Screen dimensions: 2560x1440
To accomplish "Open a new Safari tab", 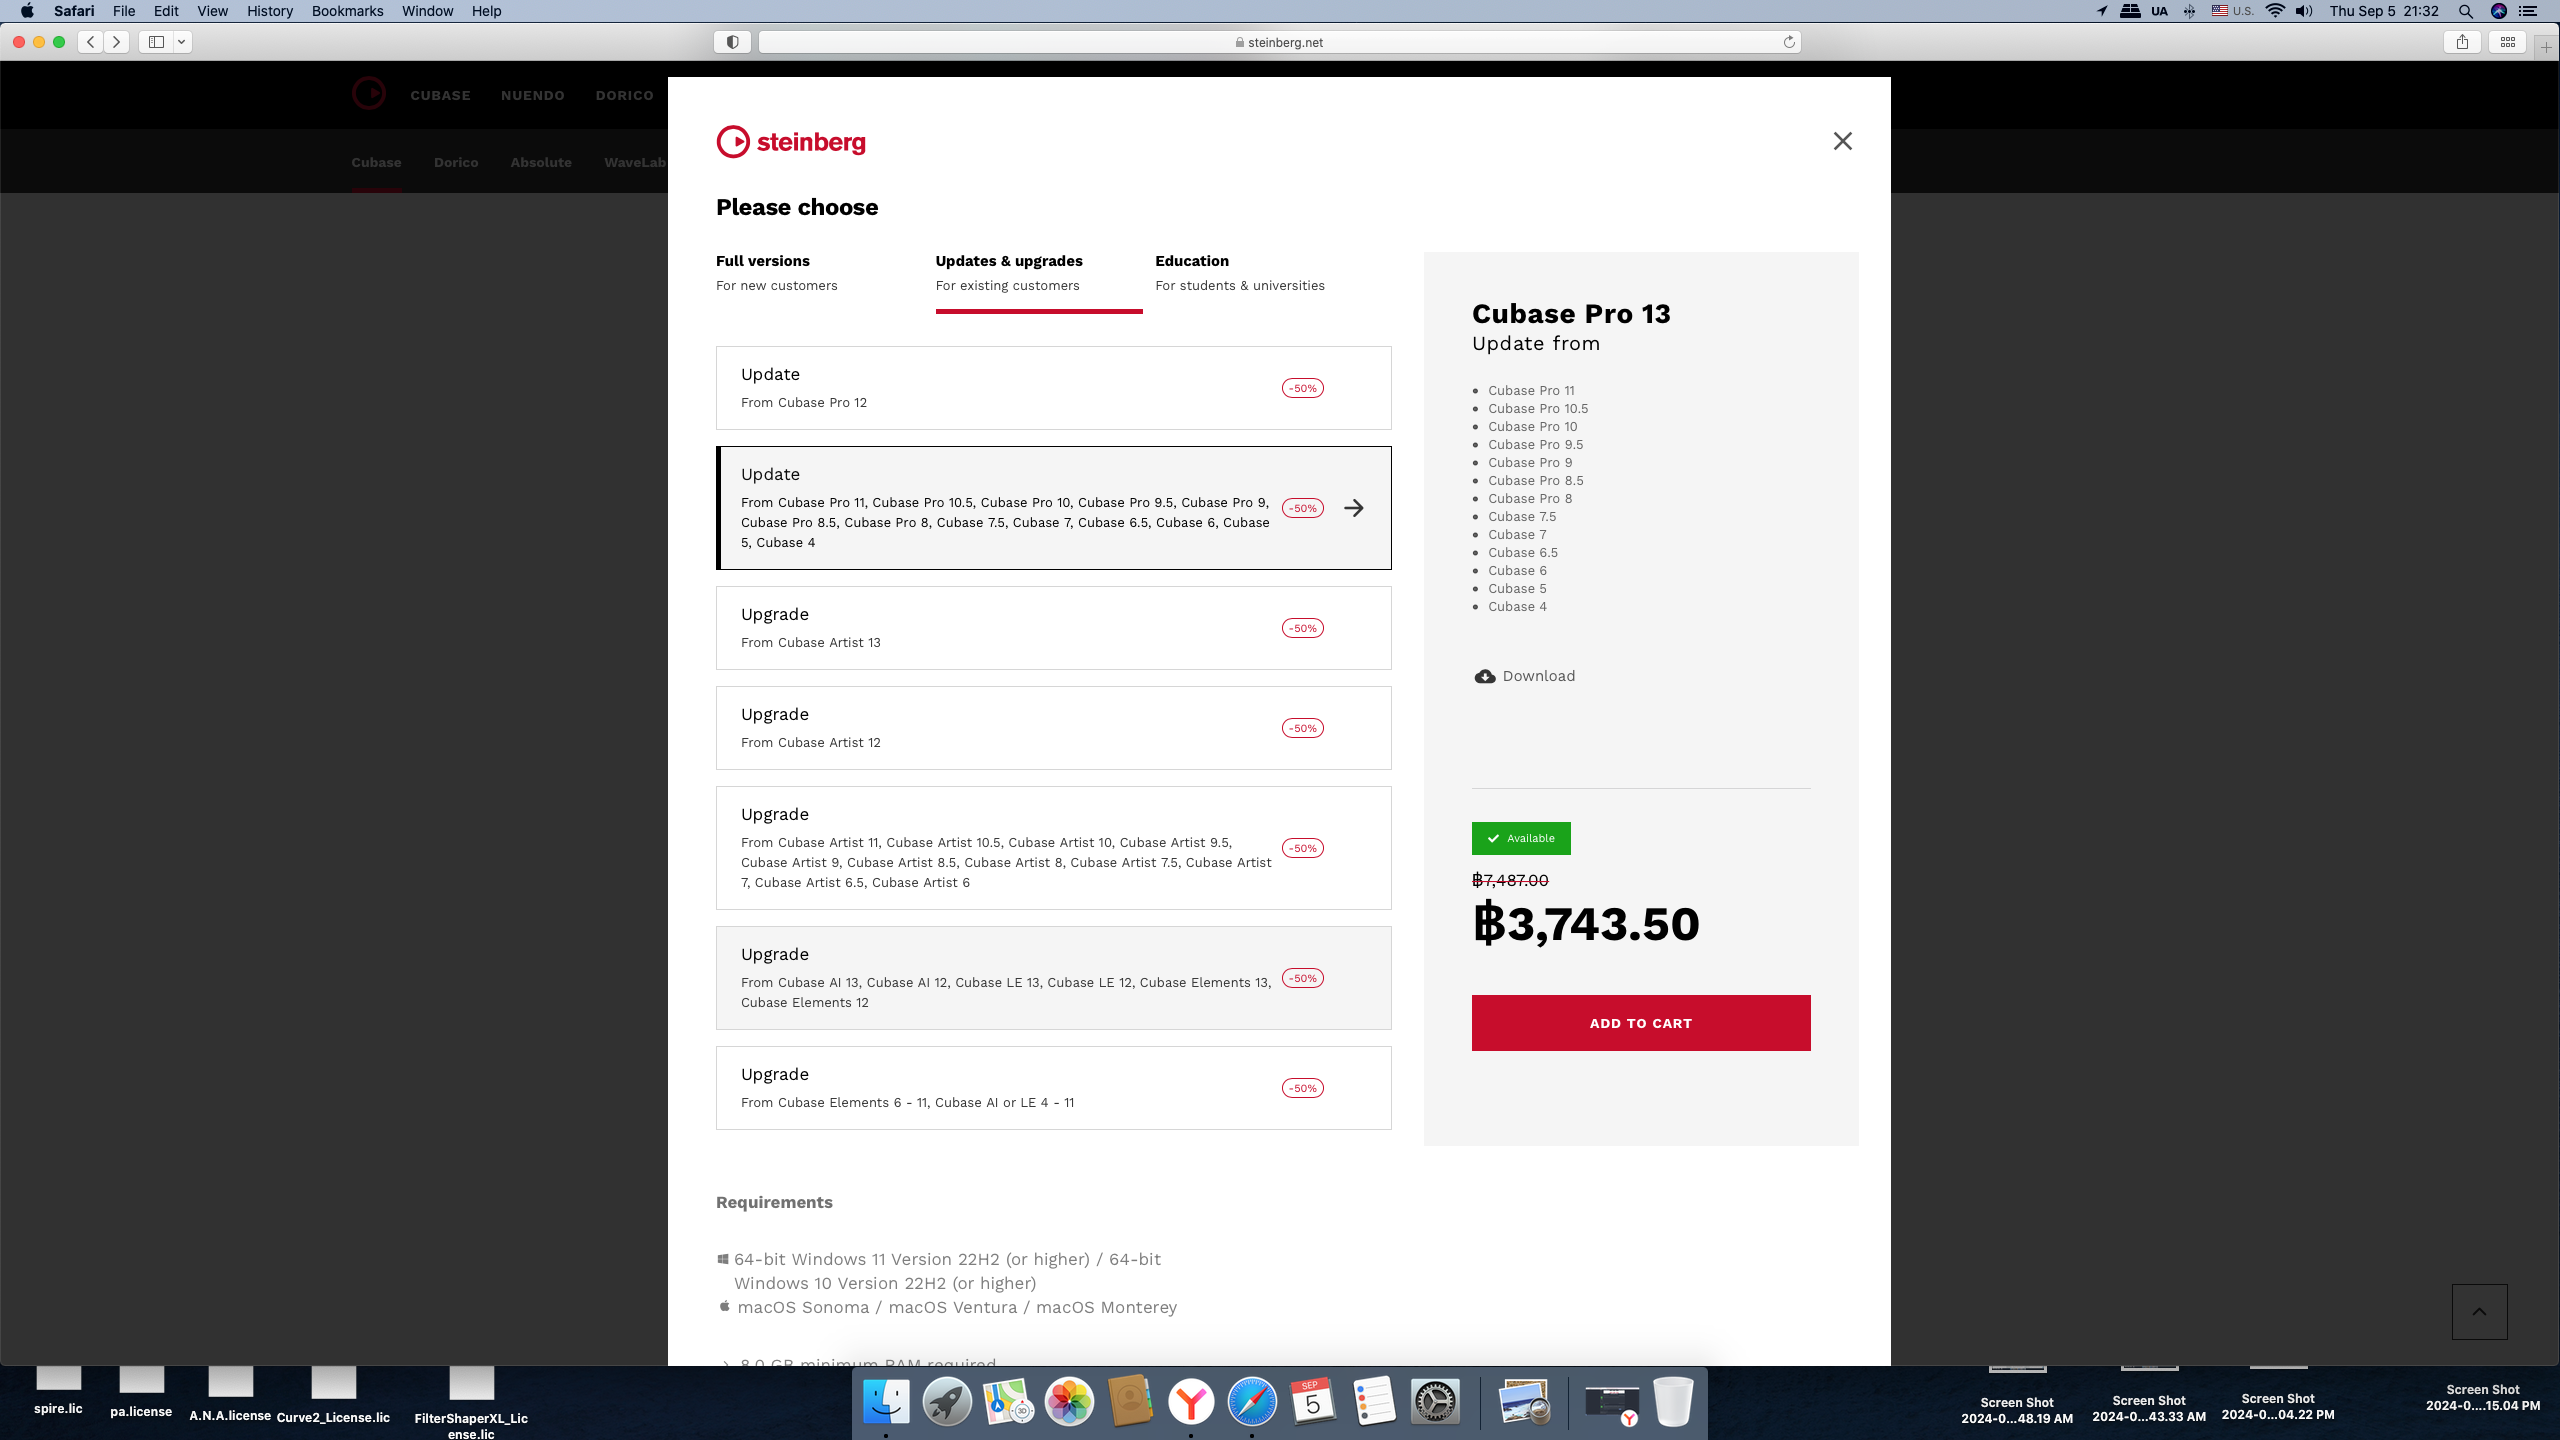I will pyautogui.click(x=2546, y=47).
